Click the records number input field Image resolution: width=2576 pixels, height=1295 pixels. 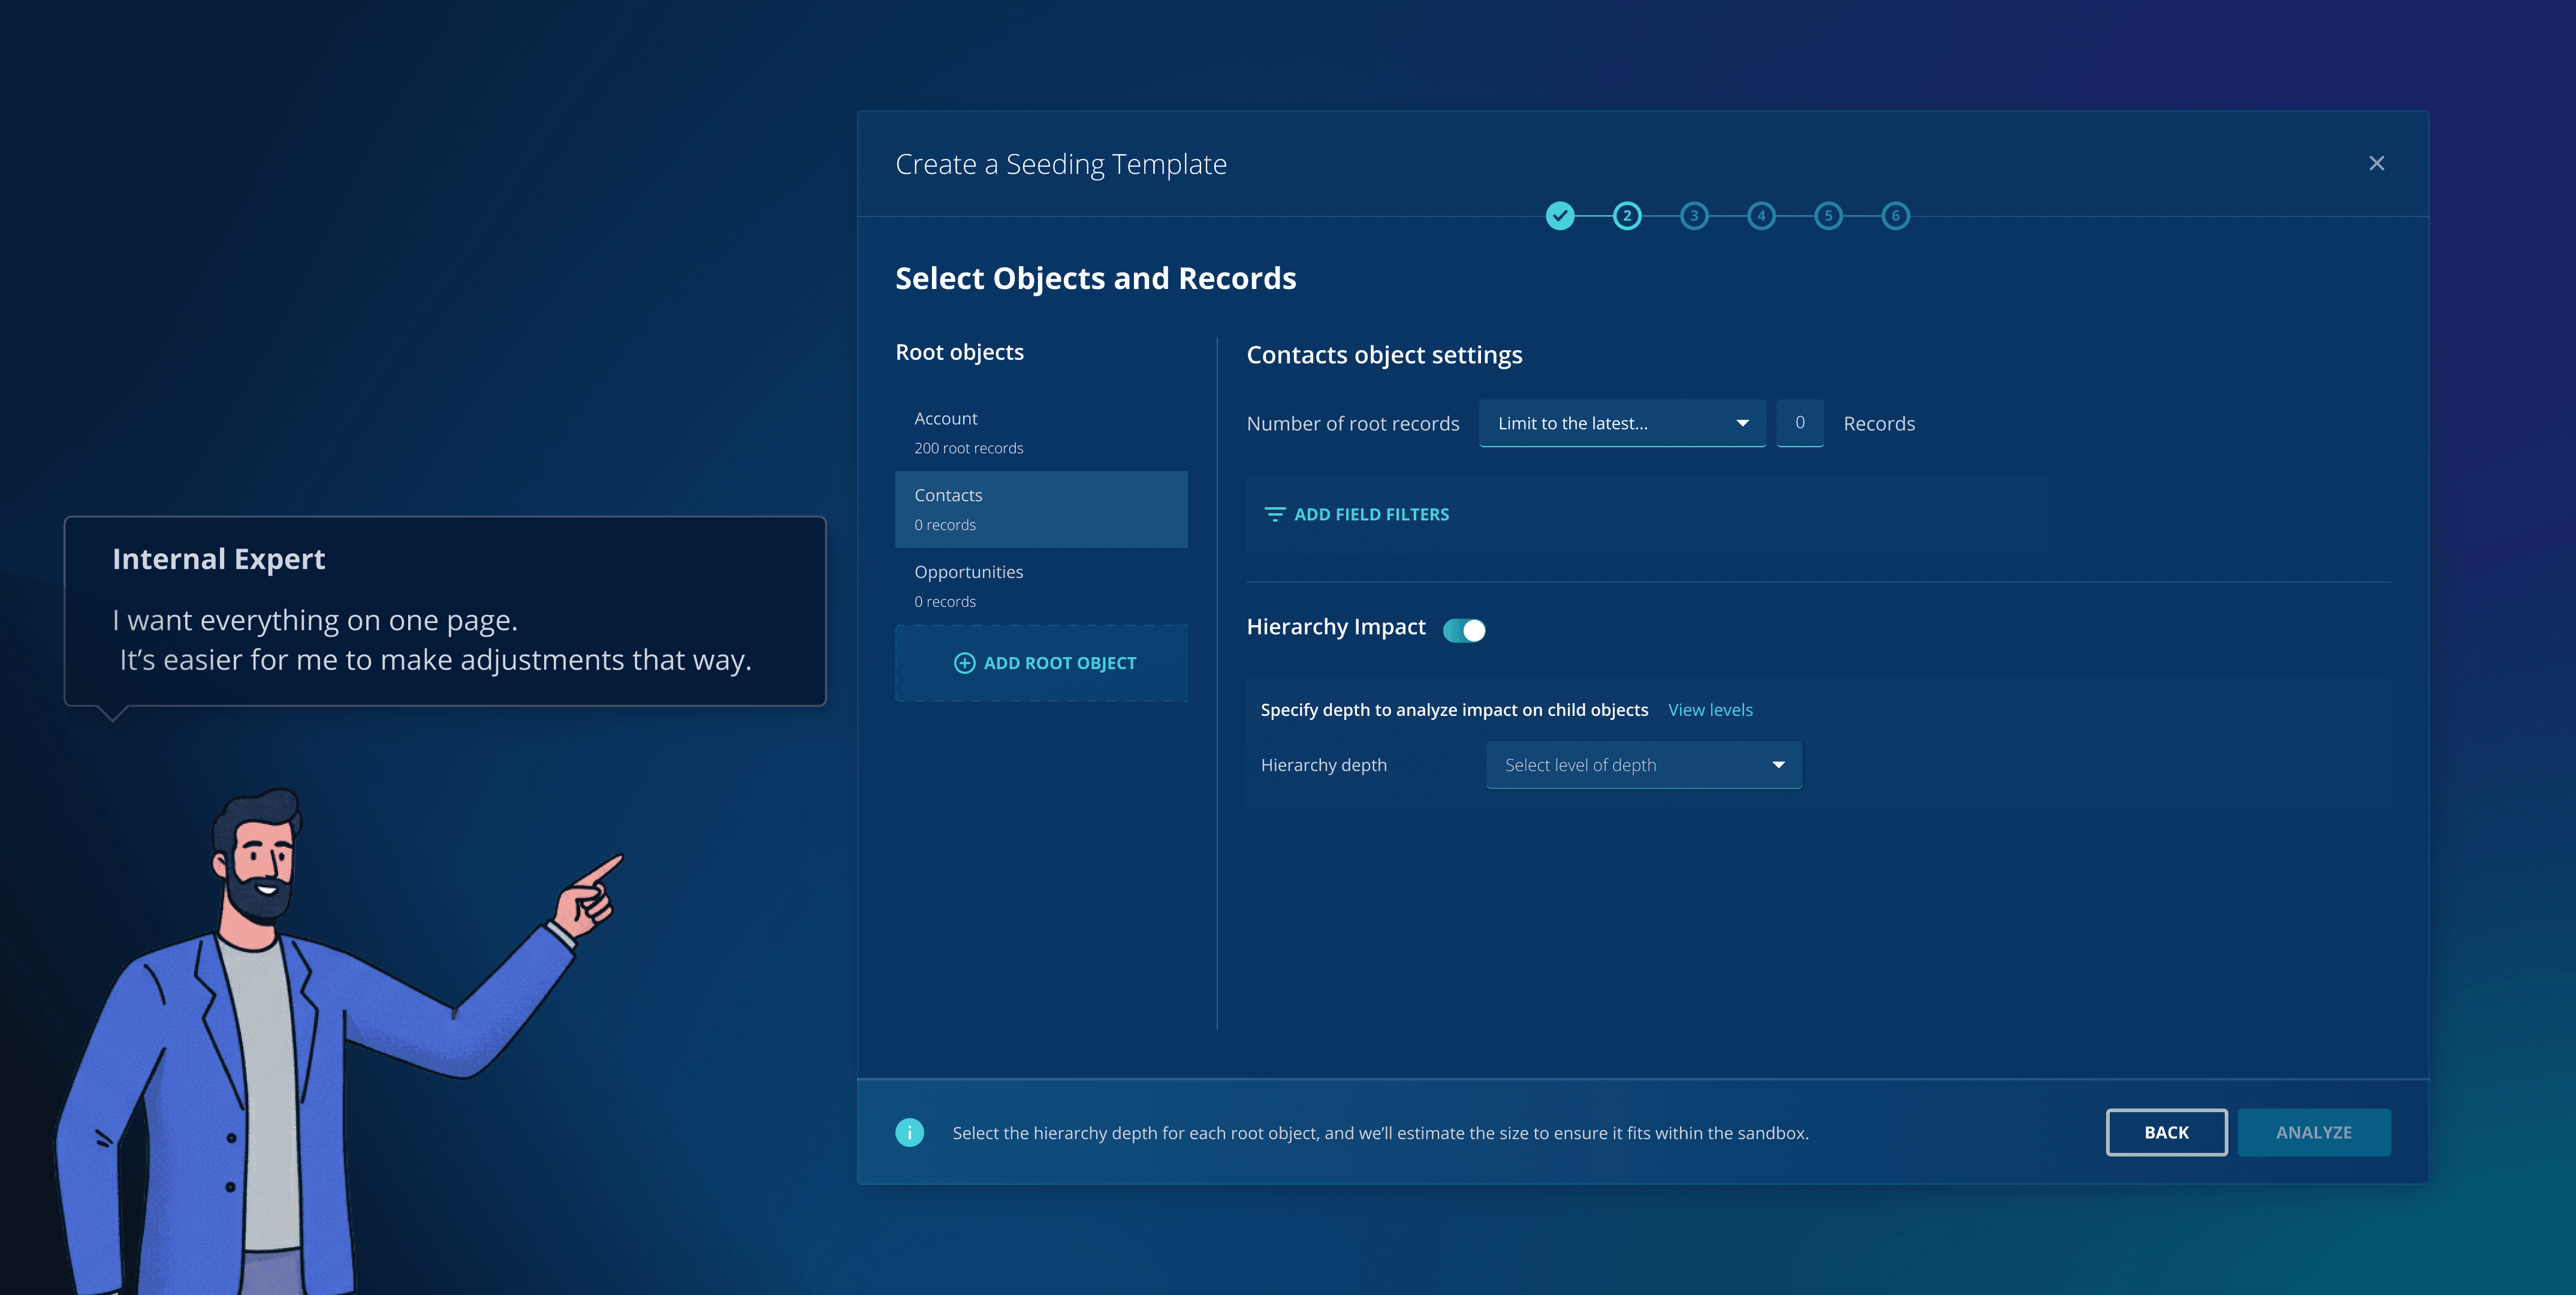pos(1799,423)
